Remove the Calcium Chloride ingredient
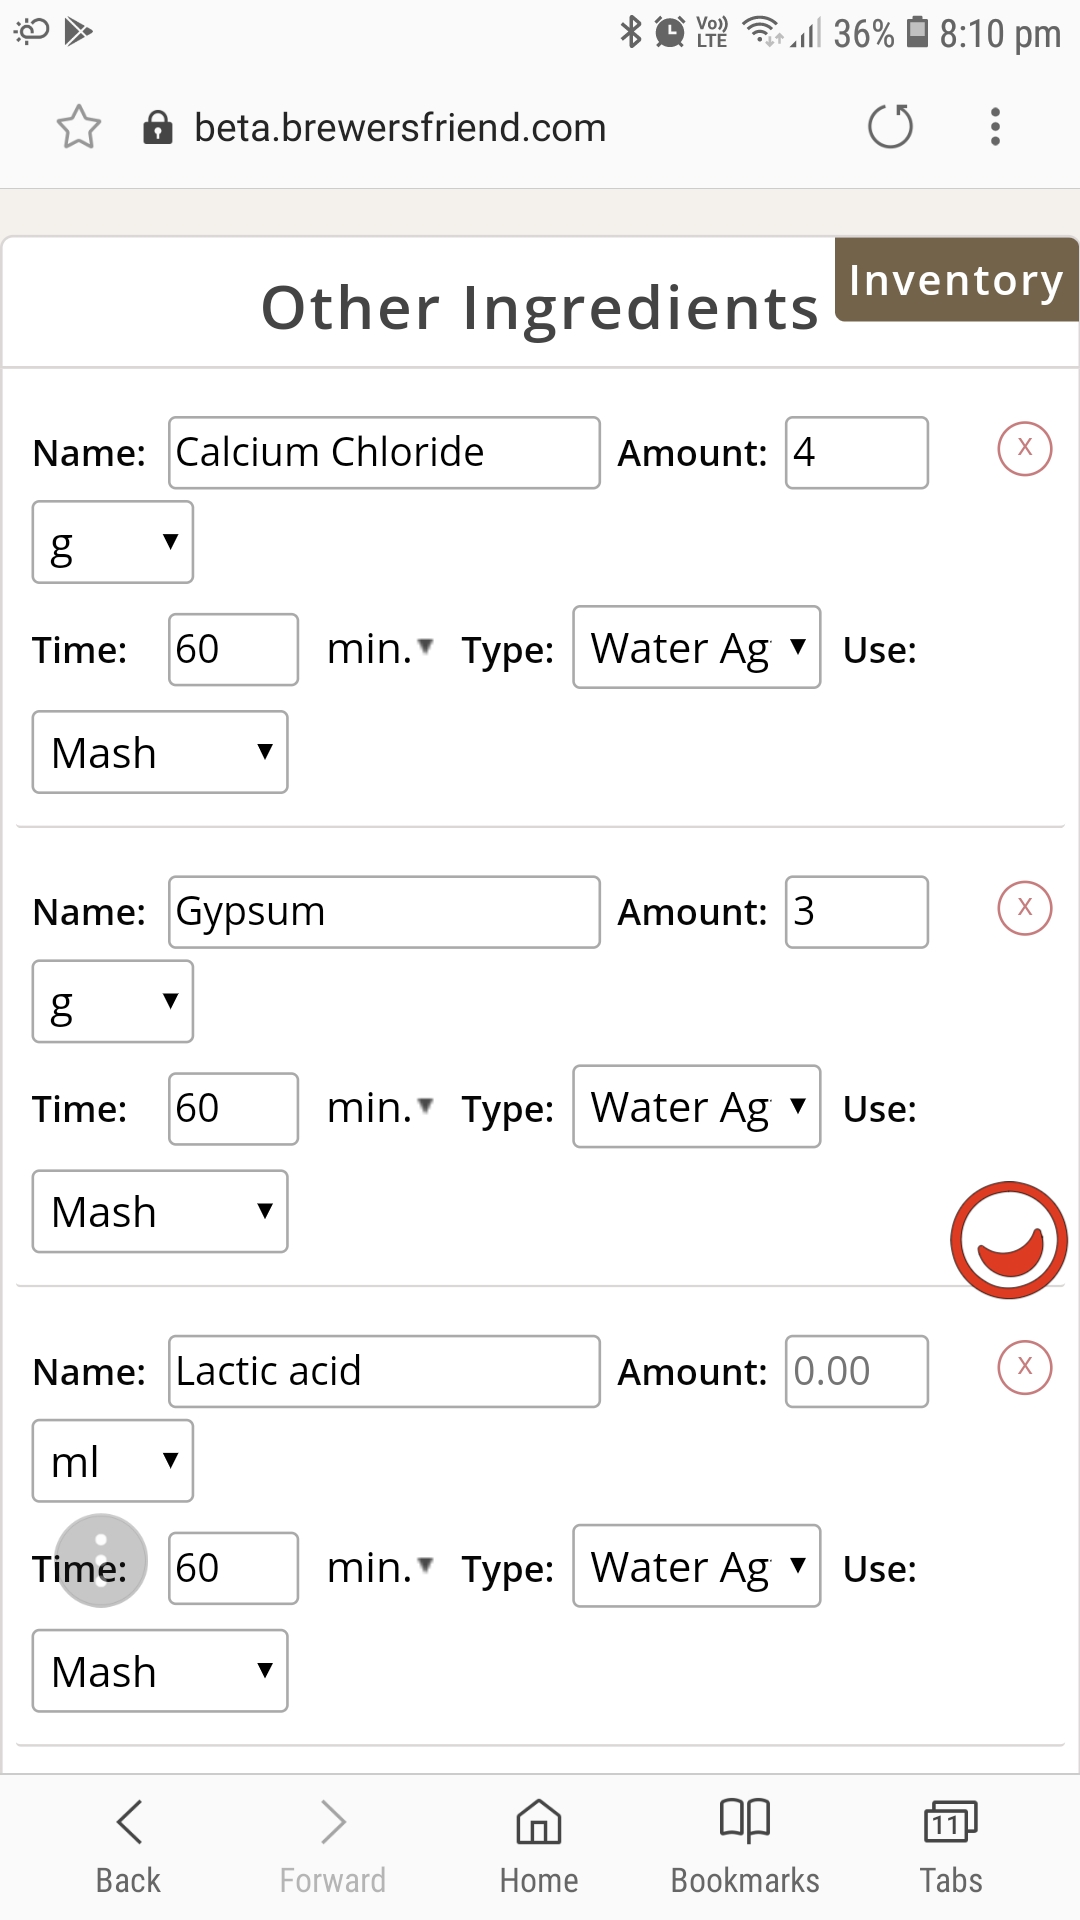Viewport: 1080px width, 1920px height. coord(1025,448)
